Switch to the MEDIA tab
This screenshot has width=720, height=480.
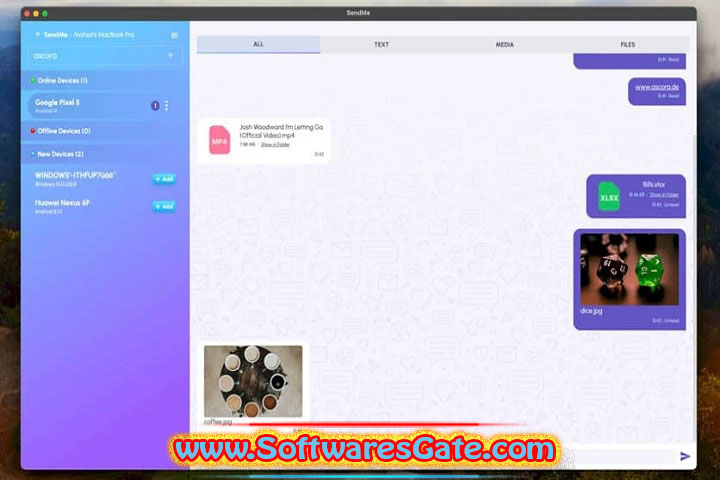505,45
